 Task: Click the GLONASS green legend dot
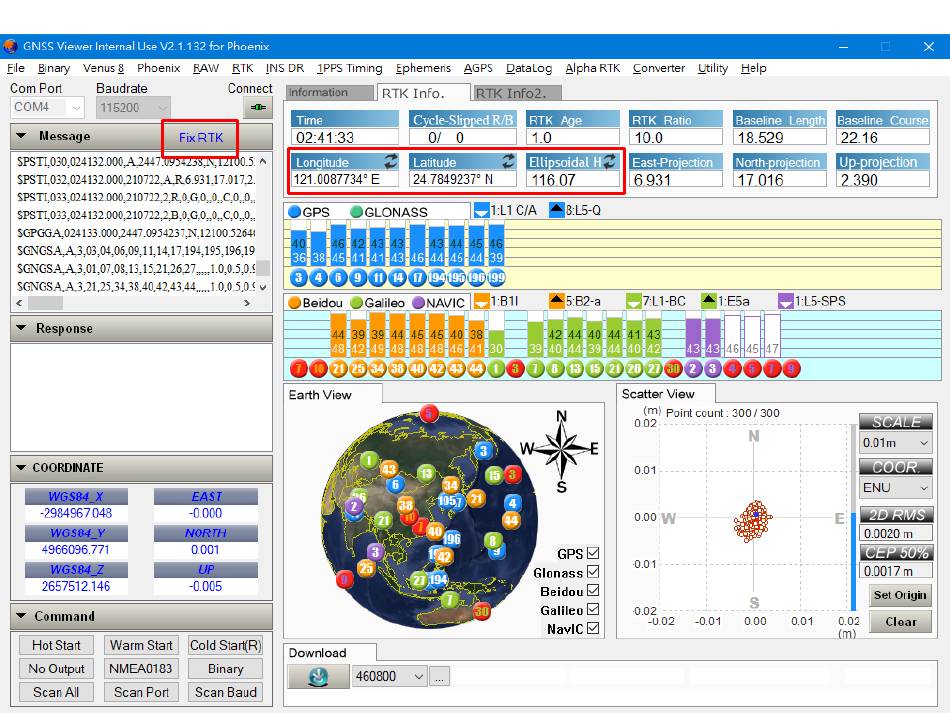(x=356, y=211)
